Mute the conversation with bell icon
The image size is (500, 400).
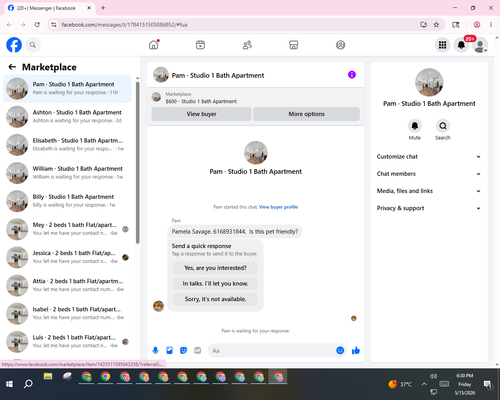click(415, 126)
